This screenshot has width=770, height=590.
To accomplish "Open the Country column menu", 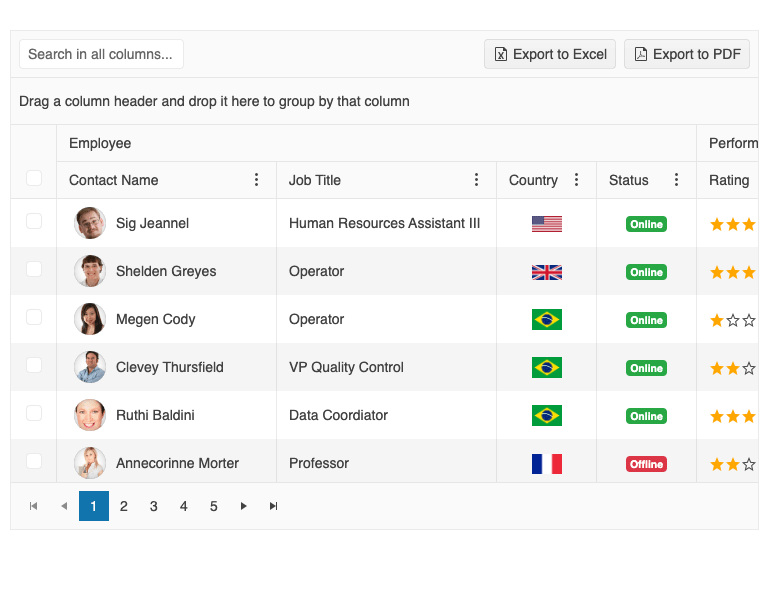I will [577, 180].
